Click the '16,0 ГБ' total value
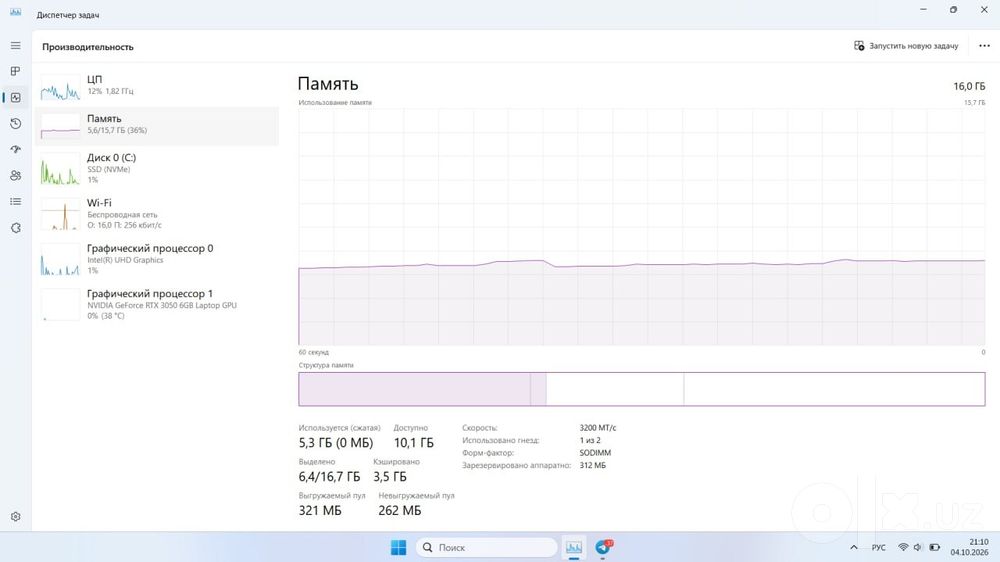Viewport: 1000px width, 562px height. click(x=969, y=86)
